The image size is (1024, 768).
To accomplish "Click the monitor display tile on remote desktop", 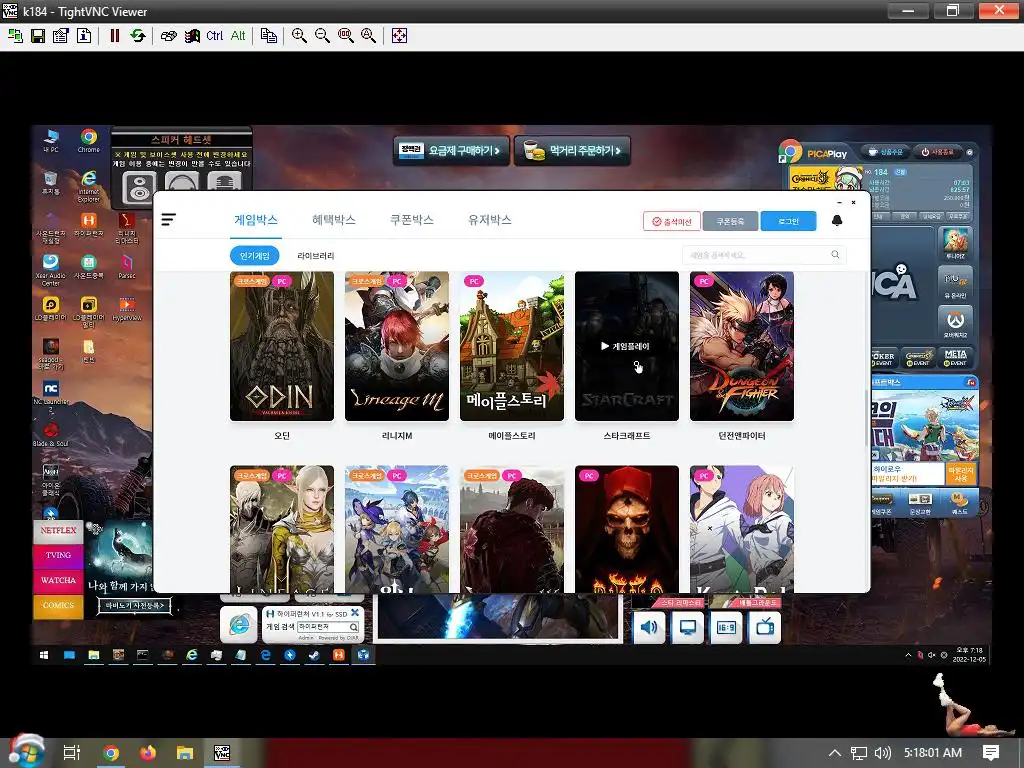I will (x=688, y=628).
